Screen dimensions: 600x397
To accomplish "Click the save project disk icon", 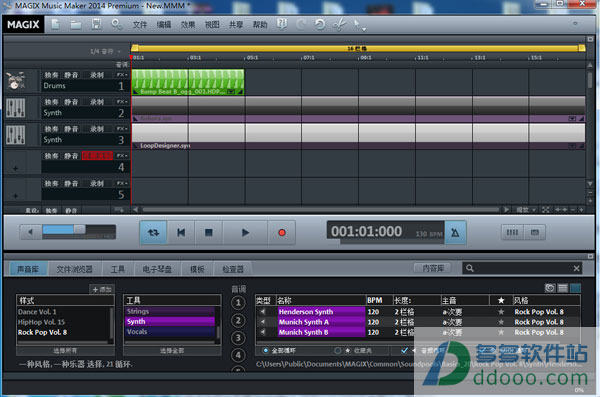I will 96,25.
